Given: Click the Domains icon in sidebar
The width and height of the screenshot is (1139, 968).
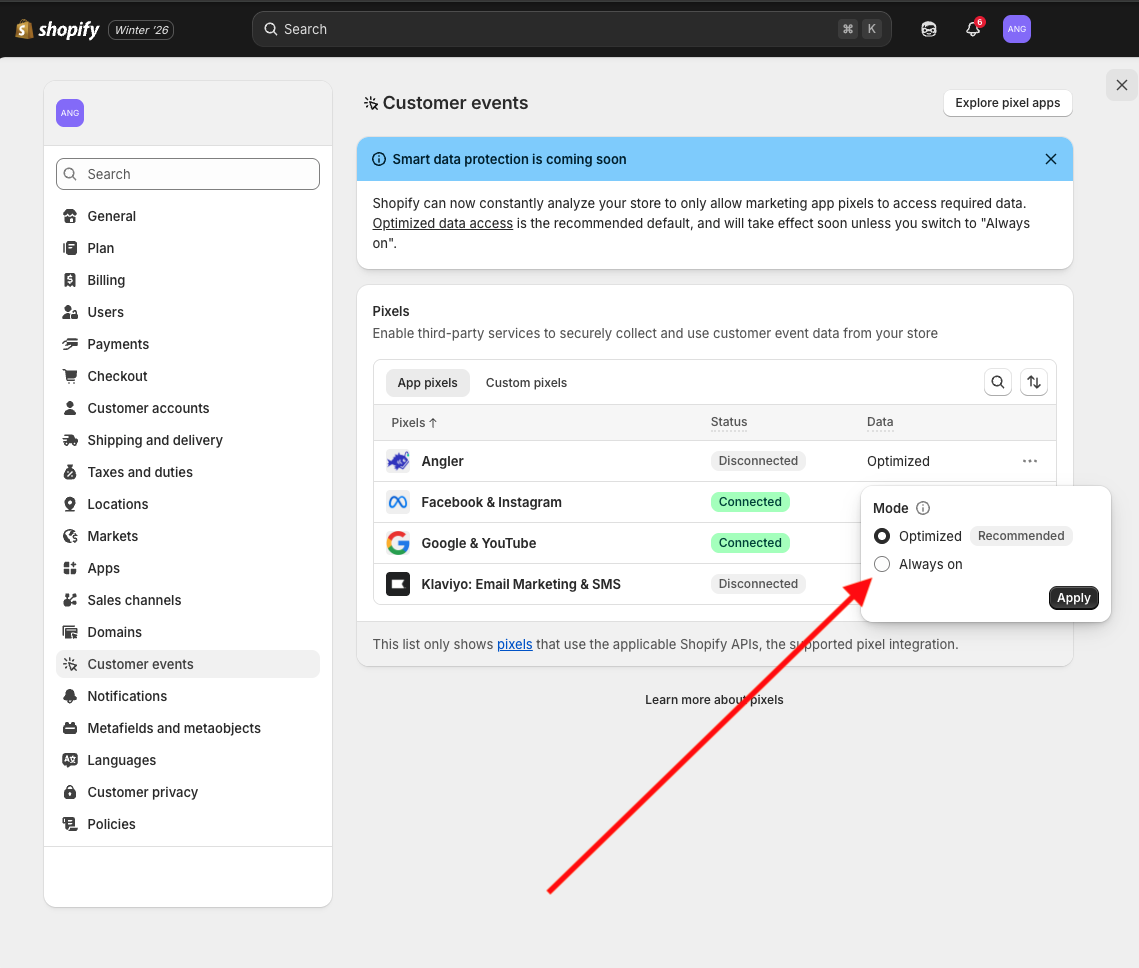Looking at the screenshot, I should tap(70, 632).
